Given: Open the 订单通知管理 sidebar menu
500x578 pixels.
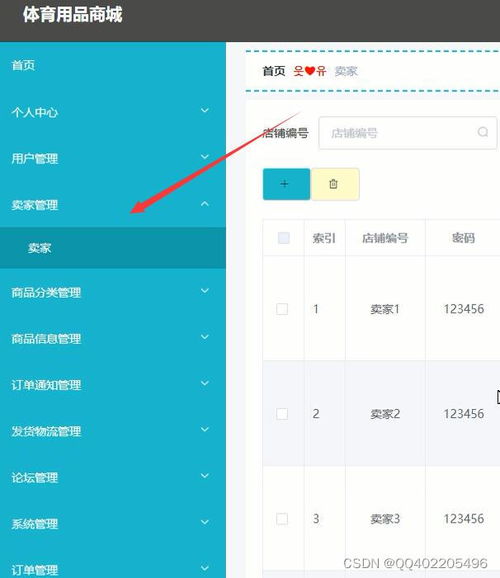Looking at the screenshot, I should (x=113, y=385).
